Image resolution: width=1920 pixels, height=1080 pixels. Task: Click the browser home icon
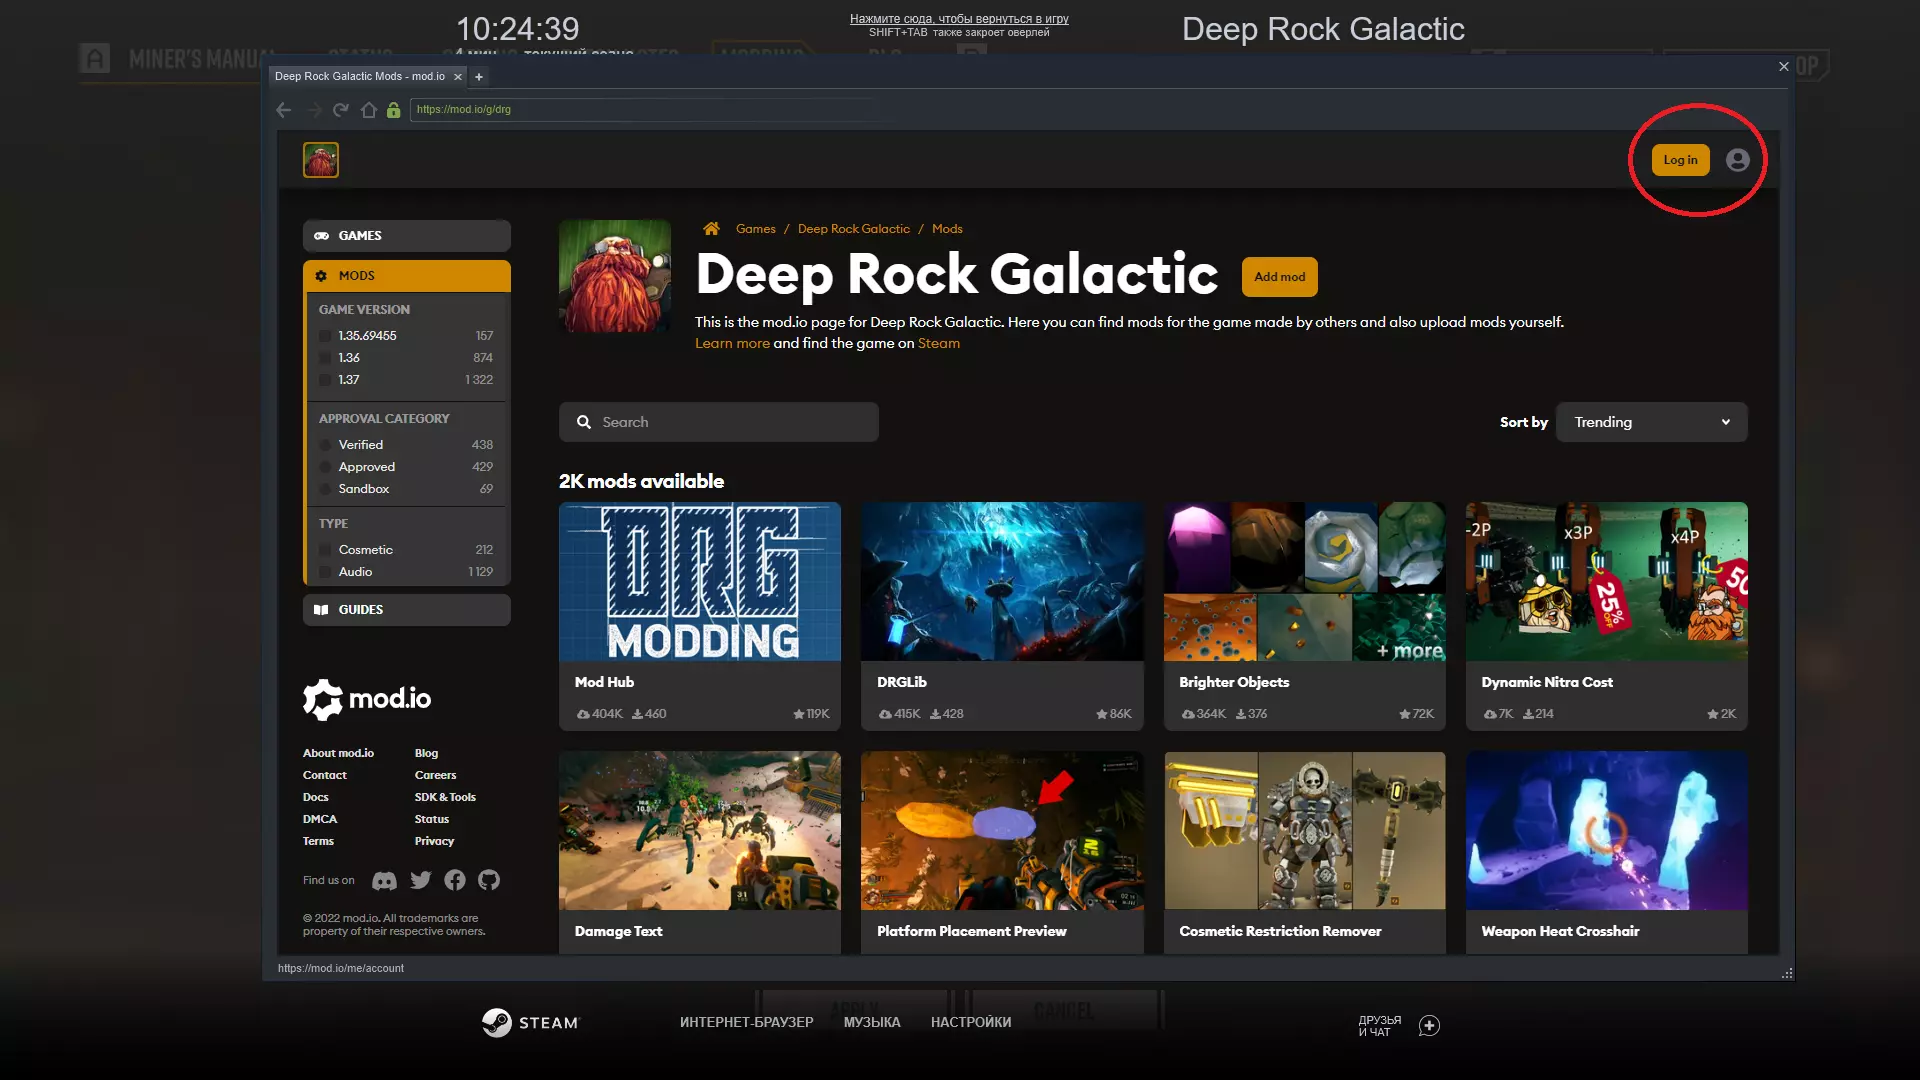[x=368, y=110]
